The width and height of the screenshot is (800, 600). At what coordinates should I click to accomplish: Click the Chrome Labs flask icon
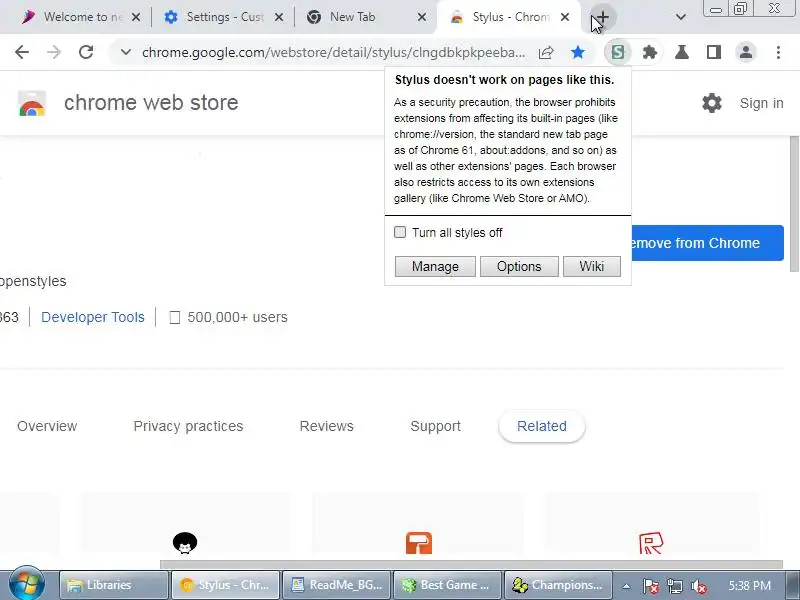pos(682,52)
